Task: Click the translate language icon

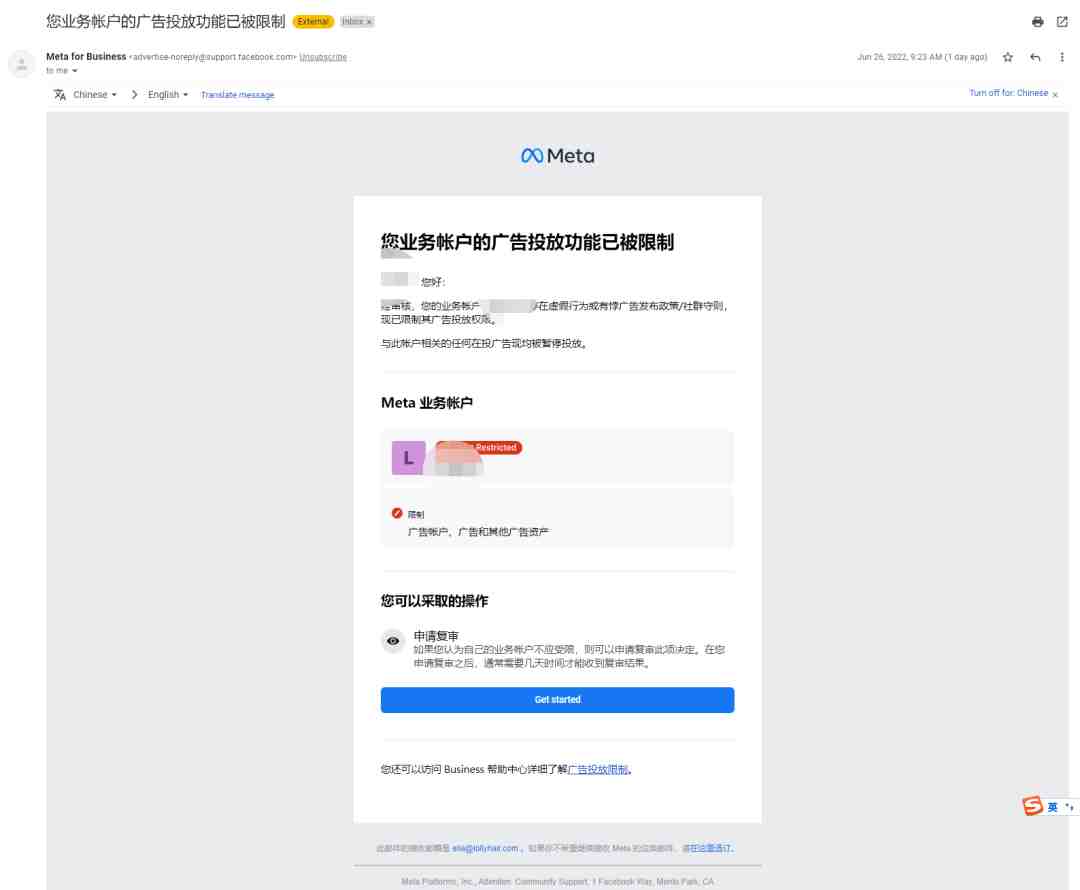Action: (x=60, y=94)
